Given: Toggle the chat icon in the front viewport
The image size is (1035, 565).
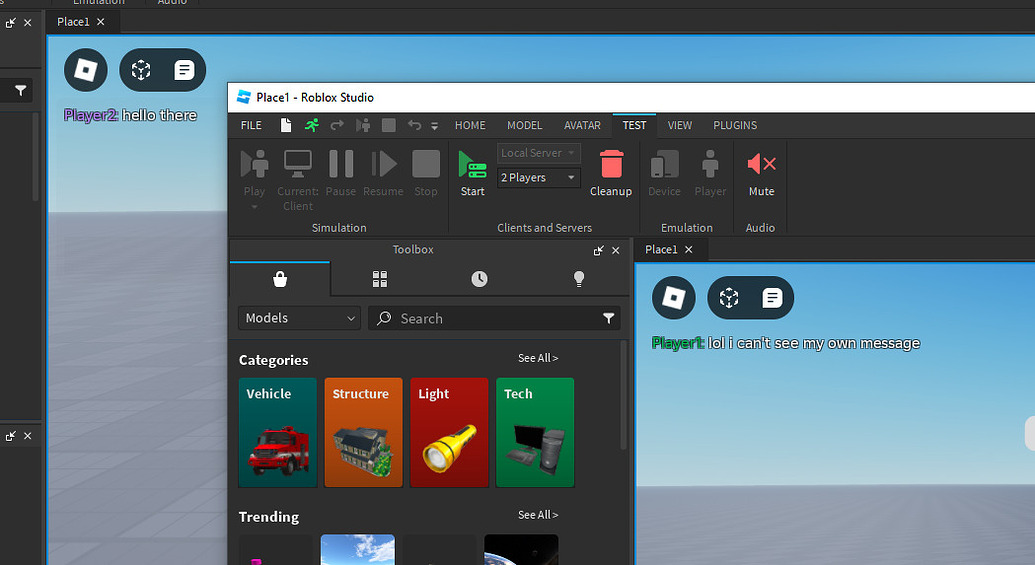Looking at the screenshot, I should tap(772, 298).
